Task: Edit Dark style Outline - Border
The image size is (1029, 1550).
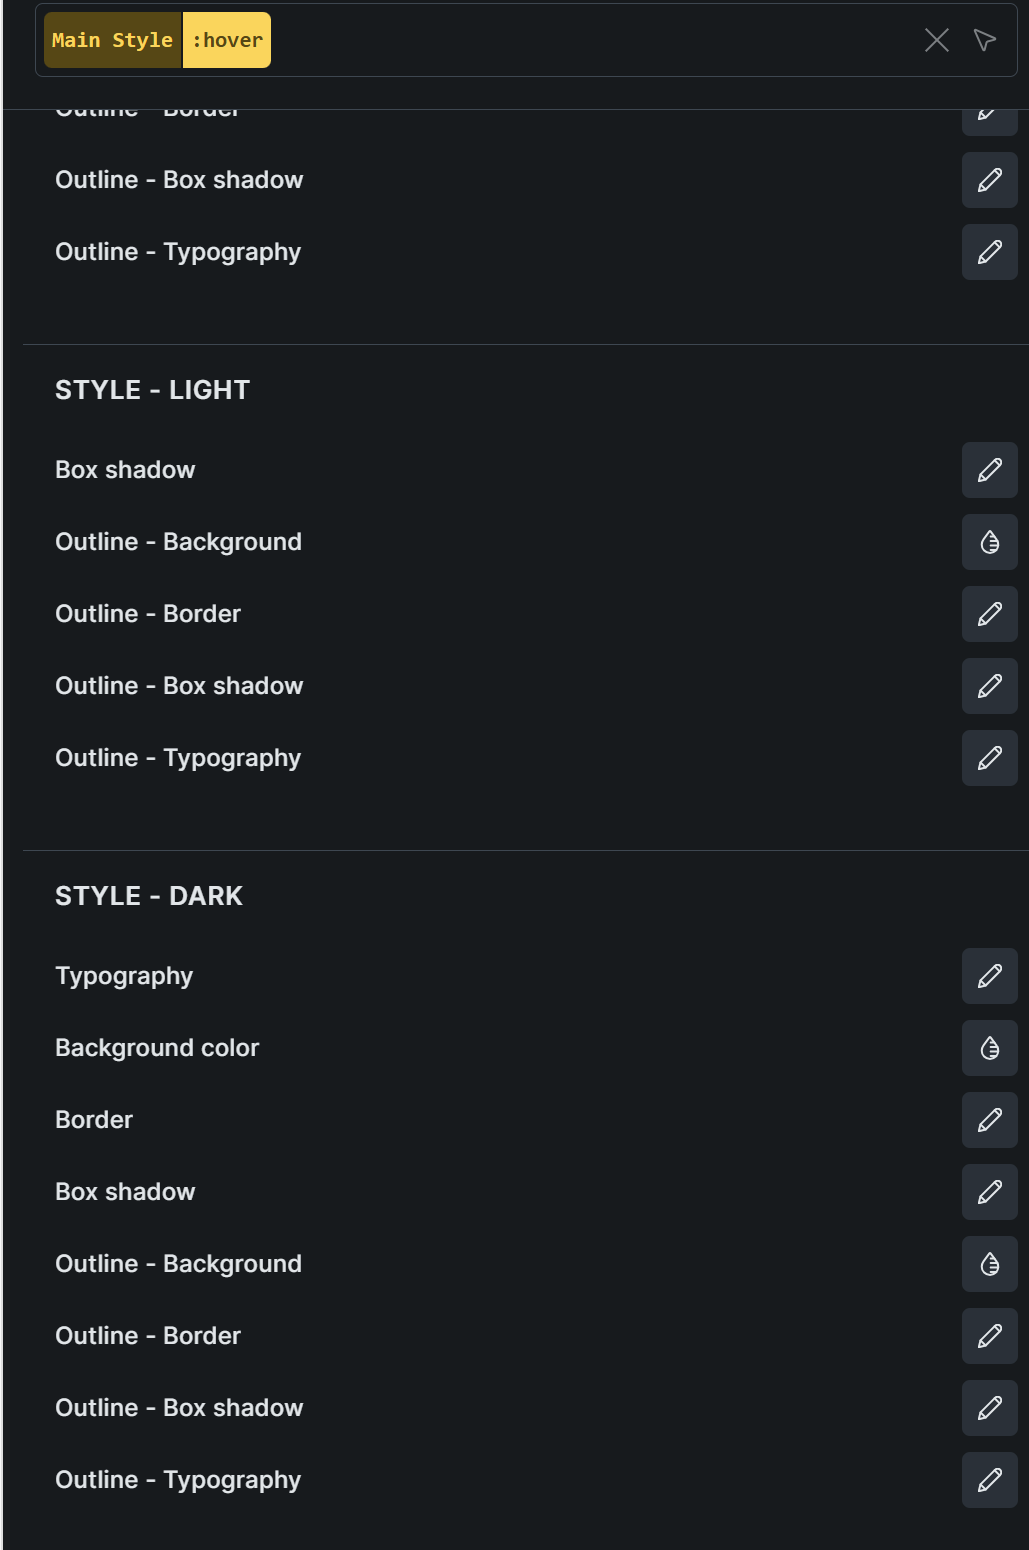Action: (x=989, y=1336)
